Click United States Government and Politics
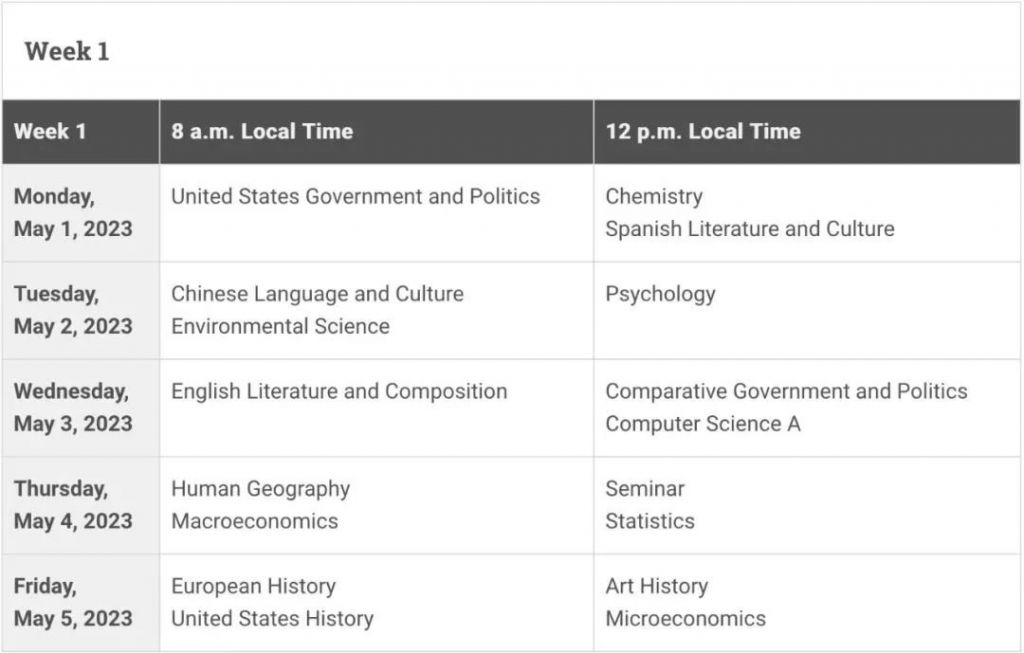The image size is (1024, 653). tap(355, 197)
